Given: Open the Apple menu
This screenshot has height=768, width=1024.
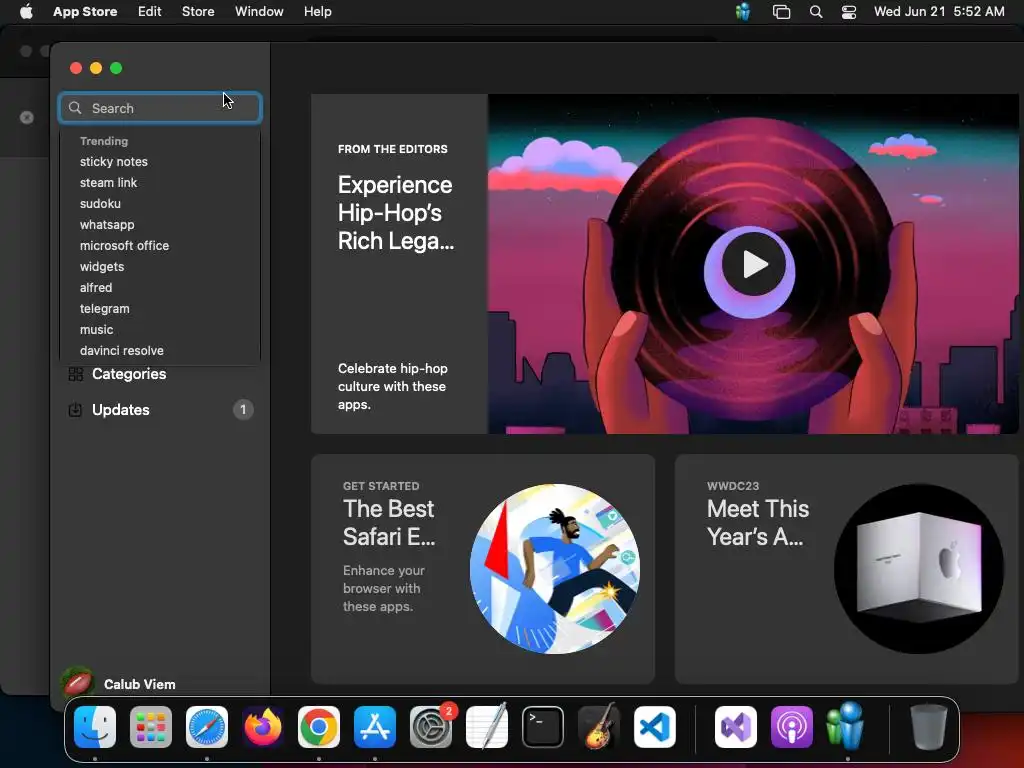Looking at the screenshot, I should tap(26, 11).
